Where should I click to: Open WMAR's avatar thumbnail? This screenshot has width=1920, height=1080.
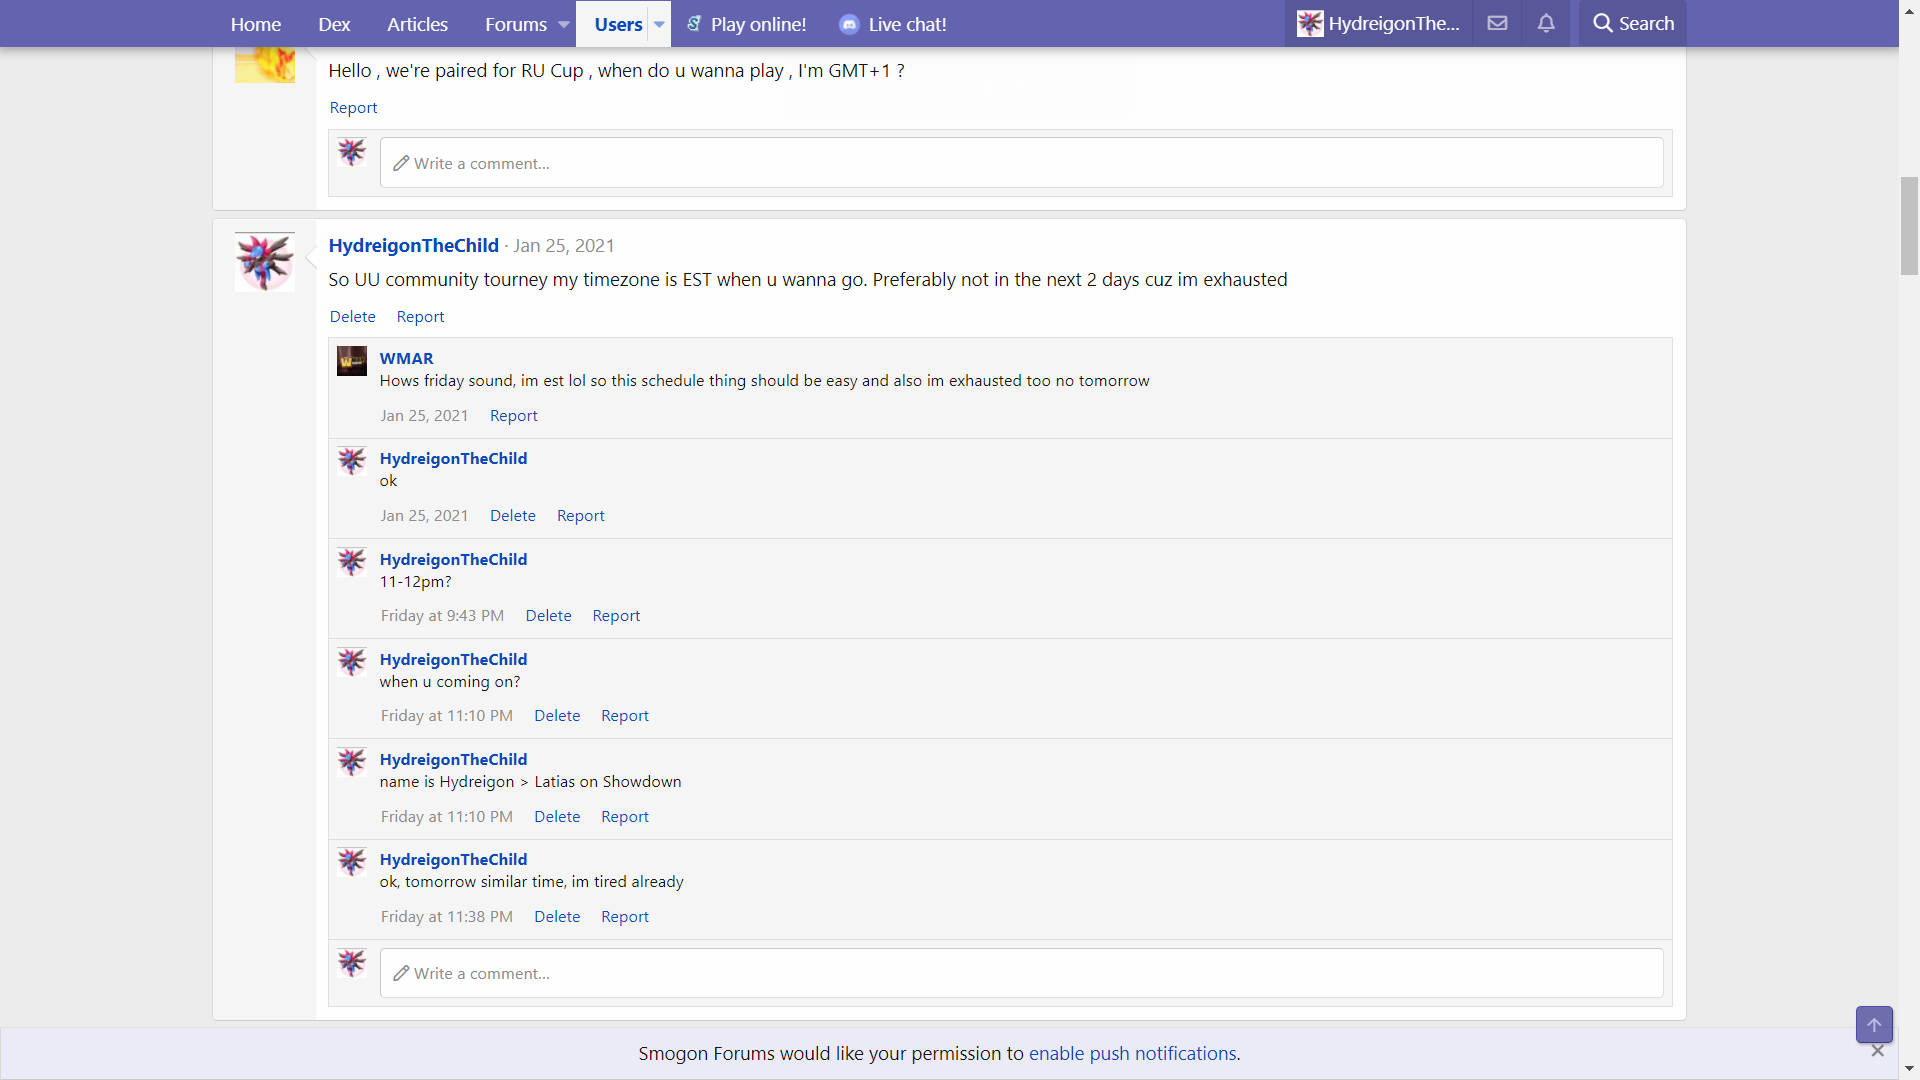click(x=352, y=361)
